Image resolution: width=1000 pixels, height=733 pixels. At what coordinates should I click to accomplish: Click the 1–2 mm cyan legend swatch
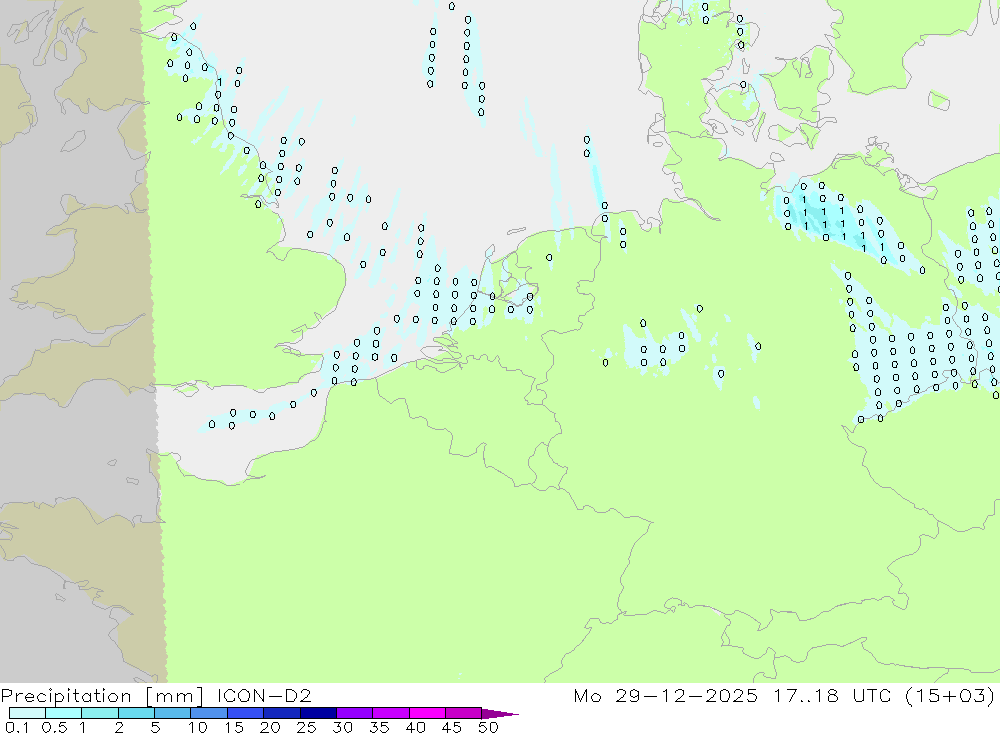(x=100, y=713)
